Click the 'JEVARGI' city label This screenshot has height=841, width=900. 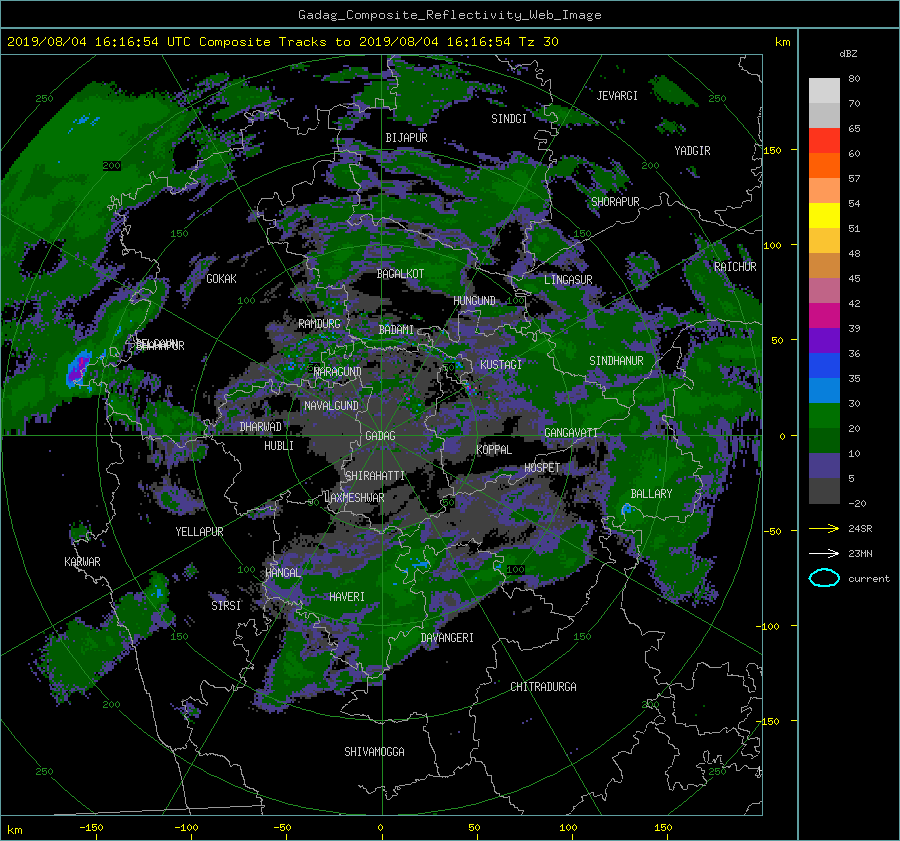click(617, 96)
